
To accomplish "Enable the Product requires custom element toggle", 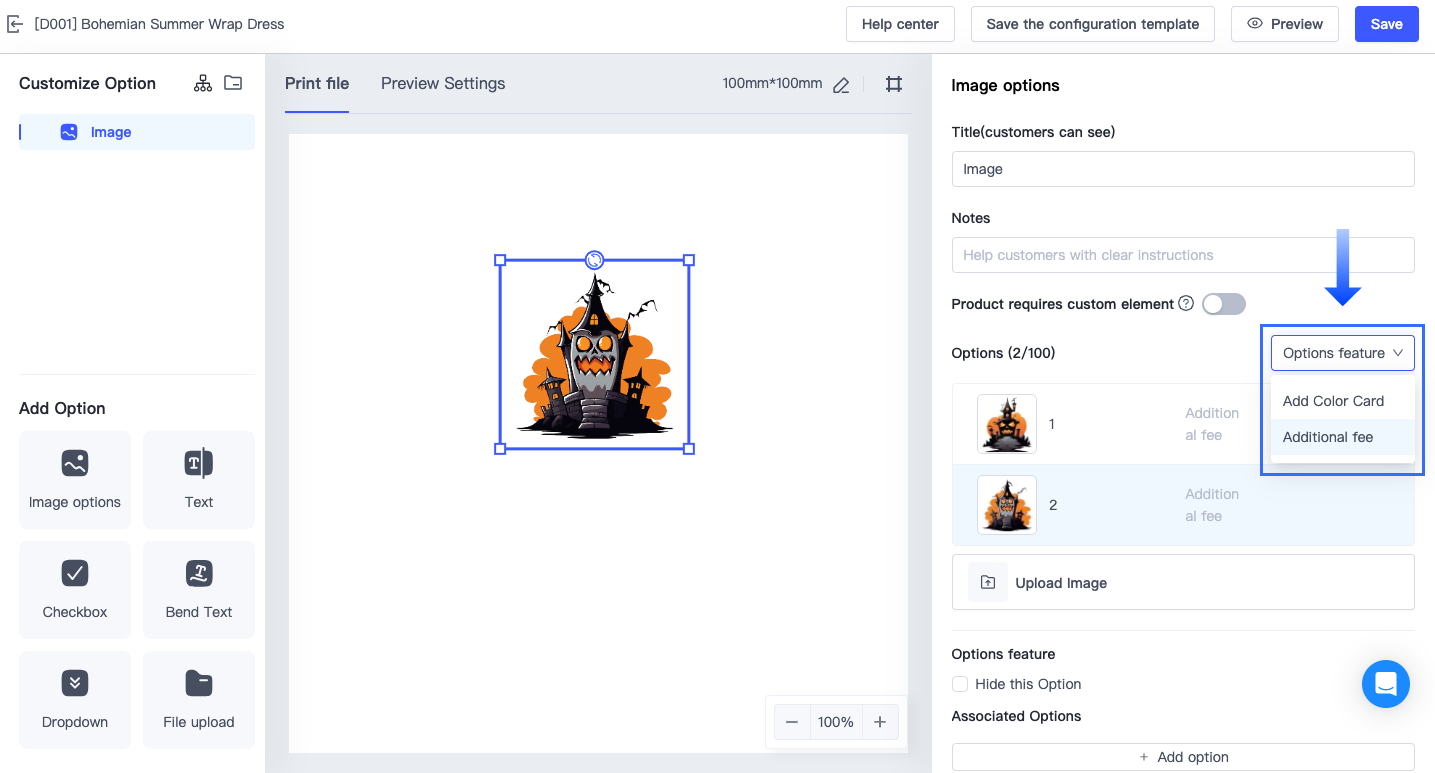I will [1223, 303].
